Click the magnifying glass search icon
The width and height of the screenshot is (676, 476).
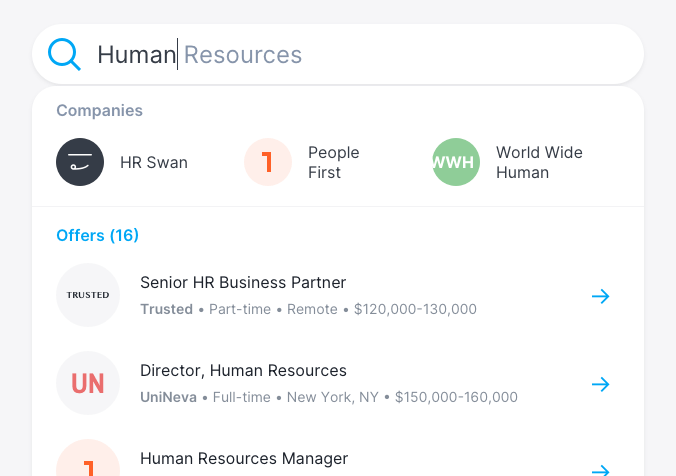click(65, 54)
